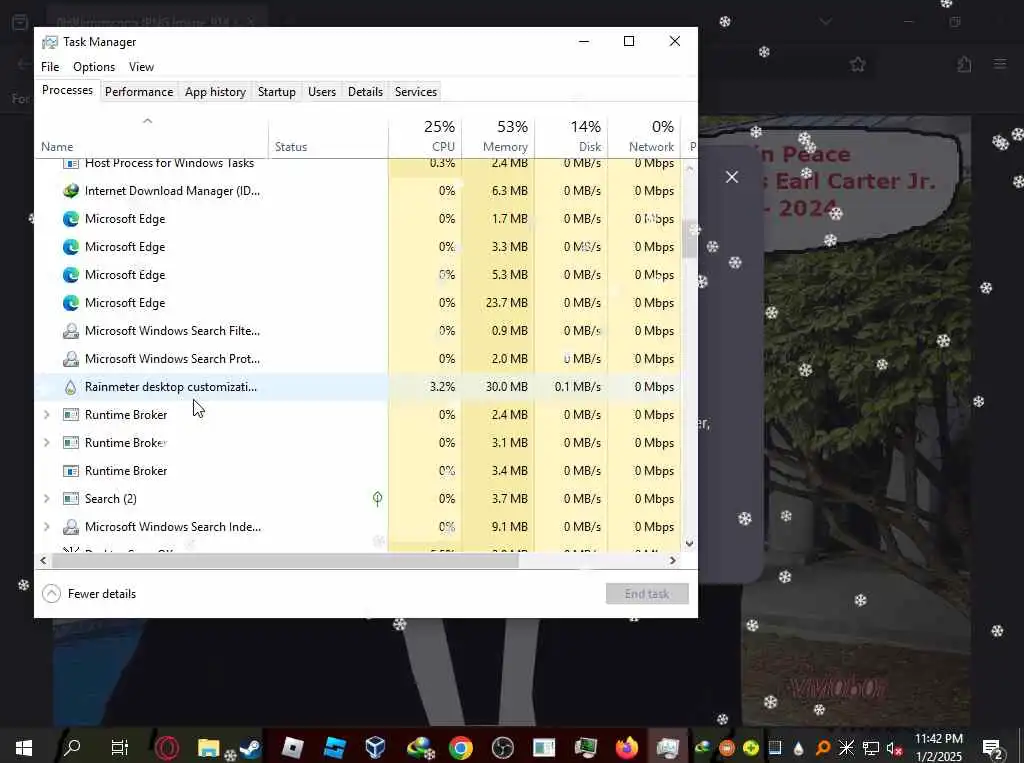1024x763 pixels.
Task: Open taskbar search magnifier
Action: pos(72,747)
